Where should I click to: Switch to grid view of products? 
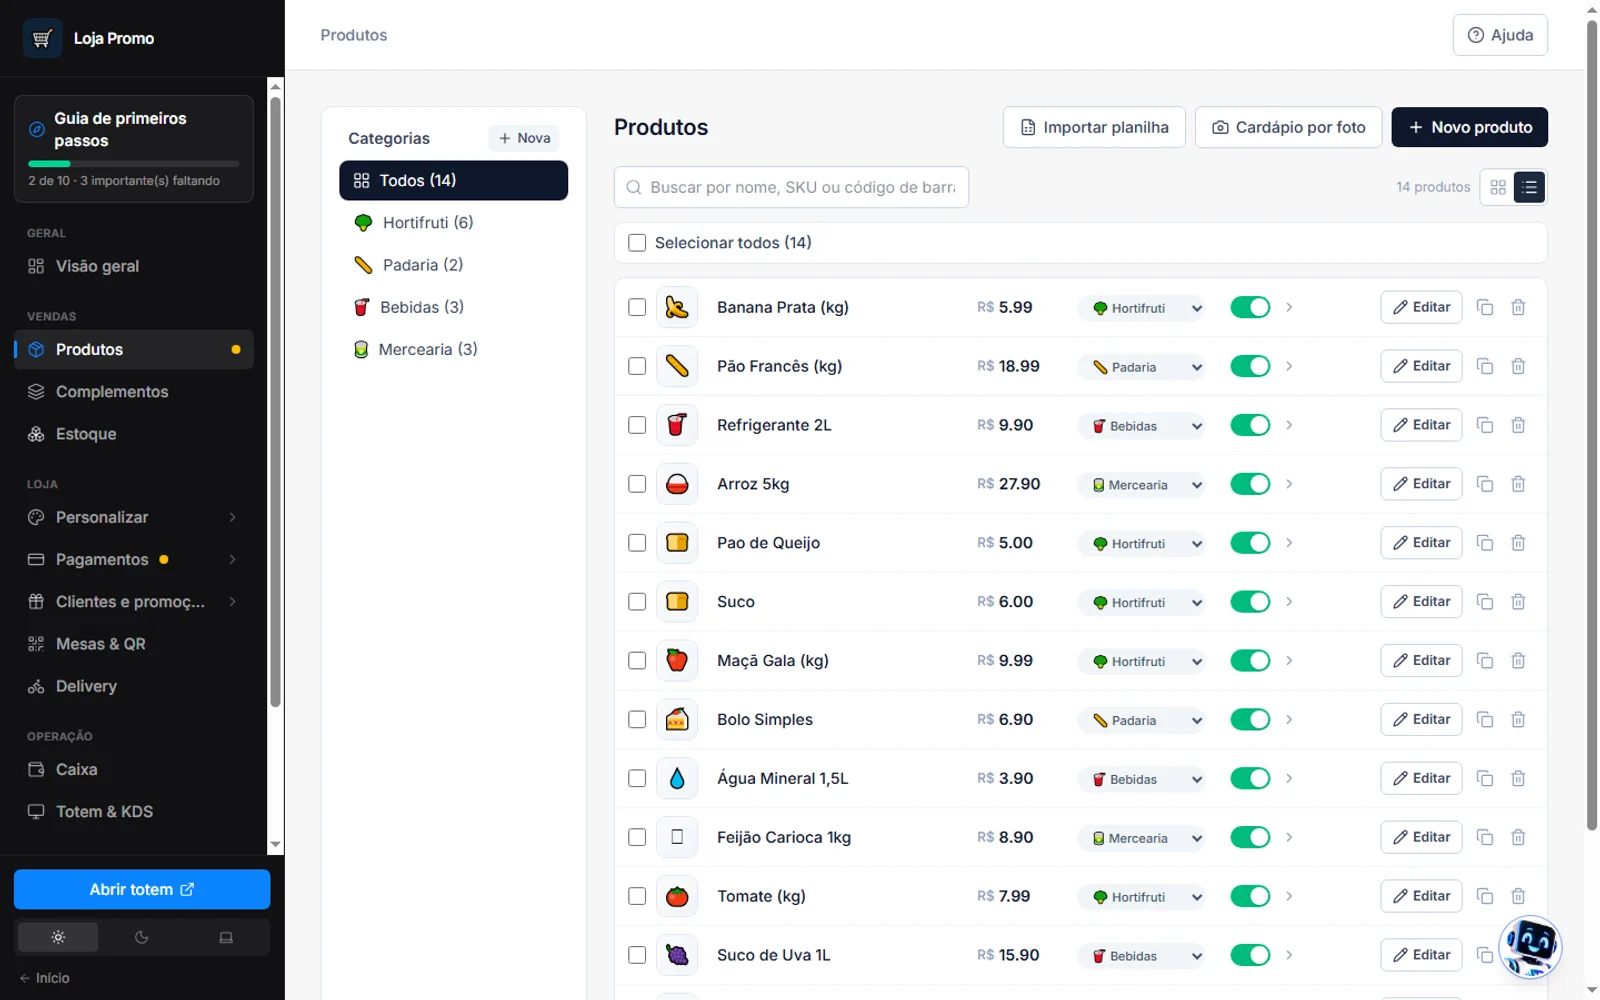tap(1498, 187)
